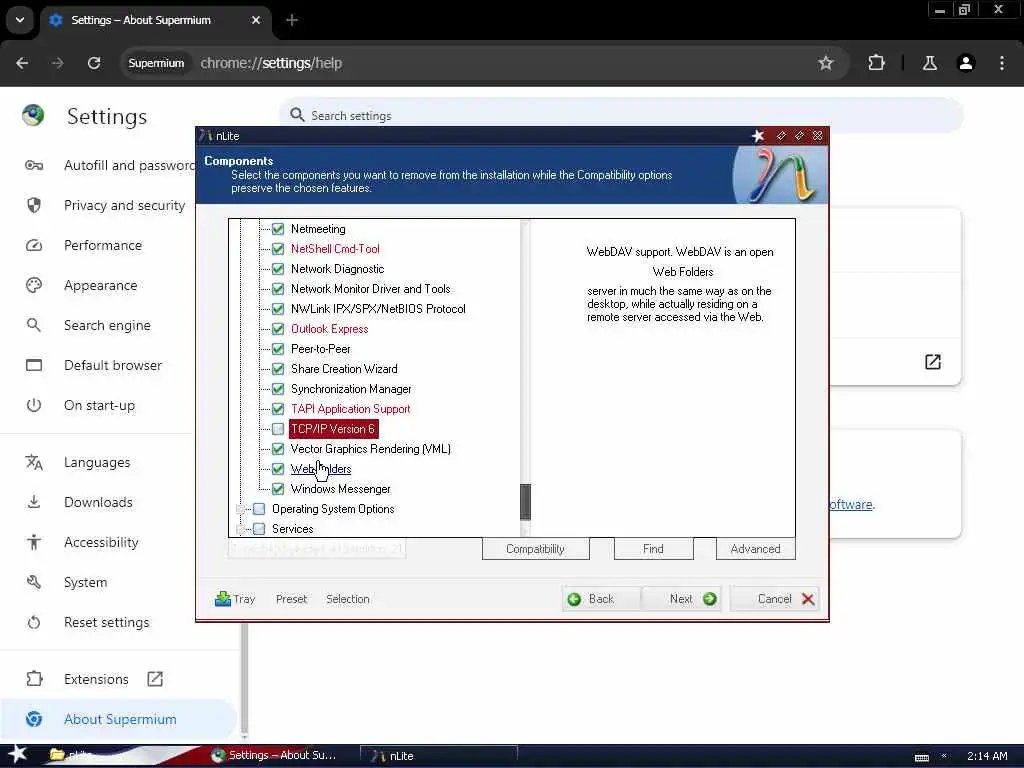Bookmark this page with the star icon
Screen dimensions: 1024x768
[x=825, y=63]
